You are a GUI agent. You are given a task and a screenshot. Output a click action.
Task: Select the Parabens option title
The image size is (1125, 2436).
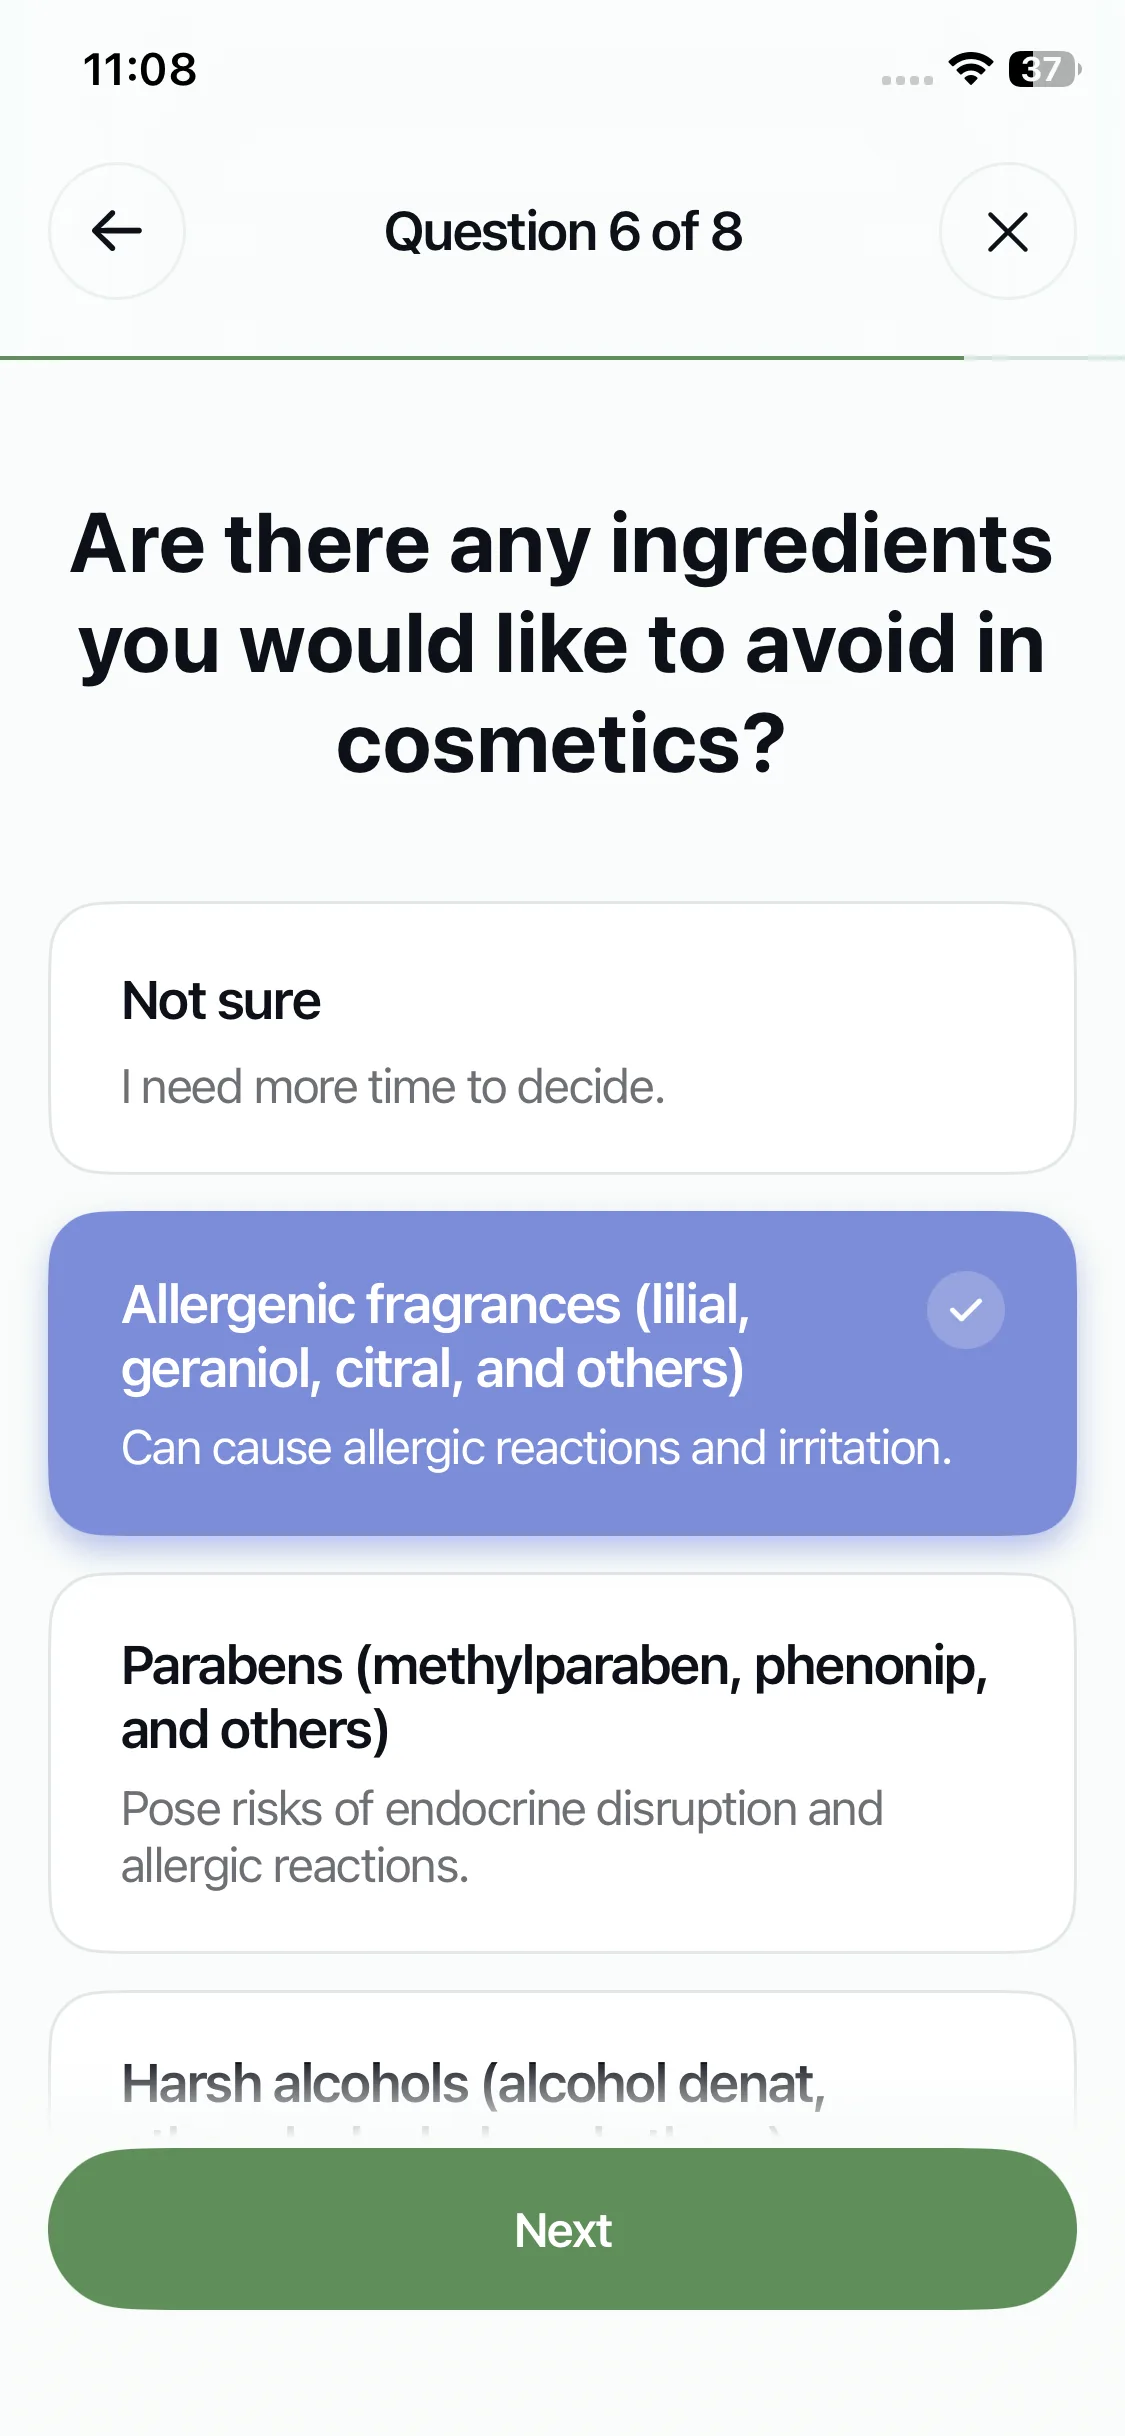click(554, 1697)
